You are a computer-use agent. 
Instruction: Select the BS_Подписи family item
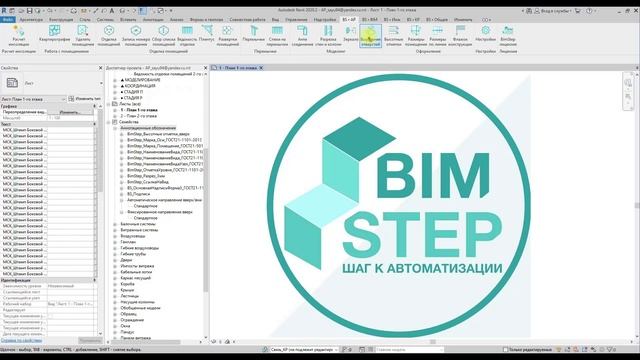[x=139, y=194]
